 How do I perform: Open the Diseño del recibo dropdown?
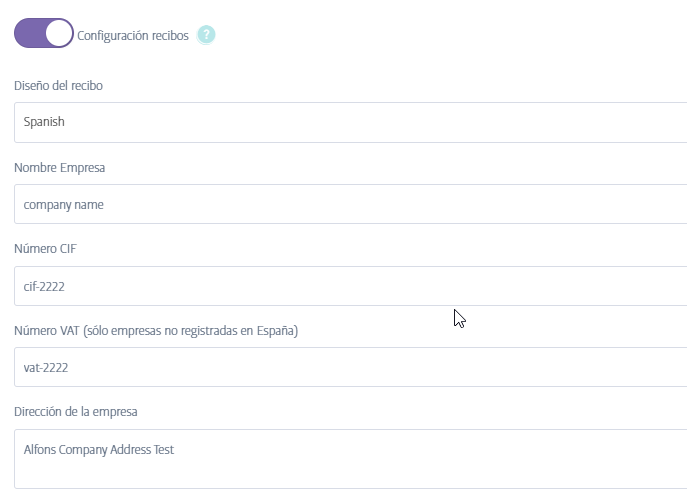point(350,122)
